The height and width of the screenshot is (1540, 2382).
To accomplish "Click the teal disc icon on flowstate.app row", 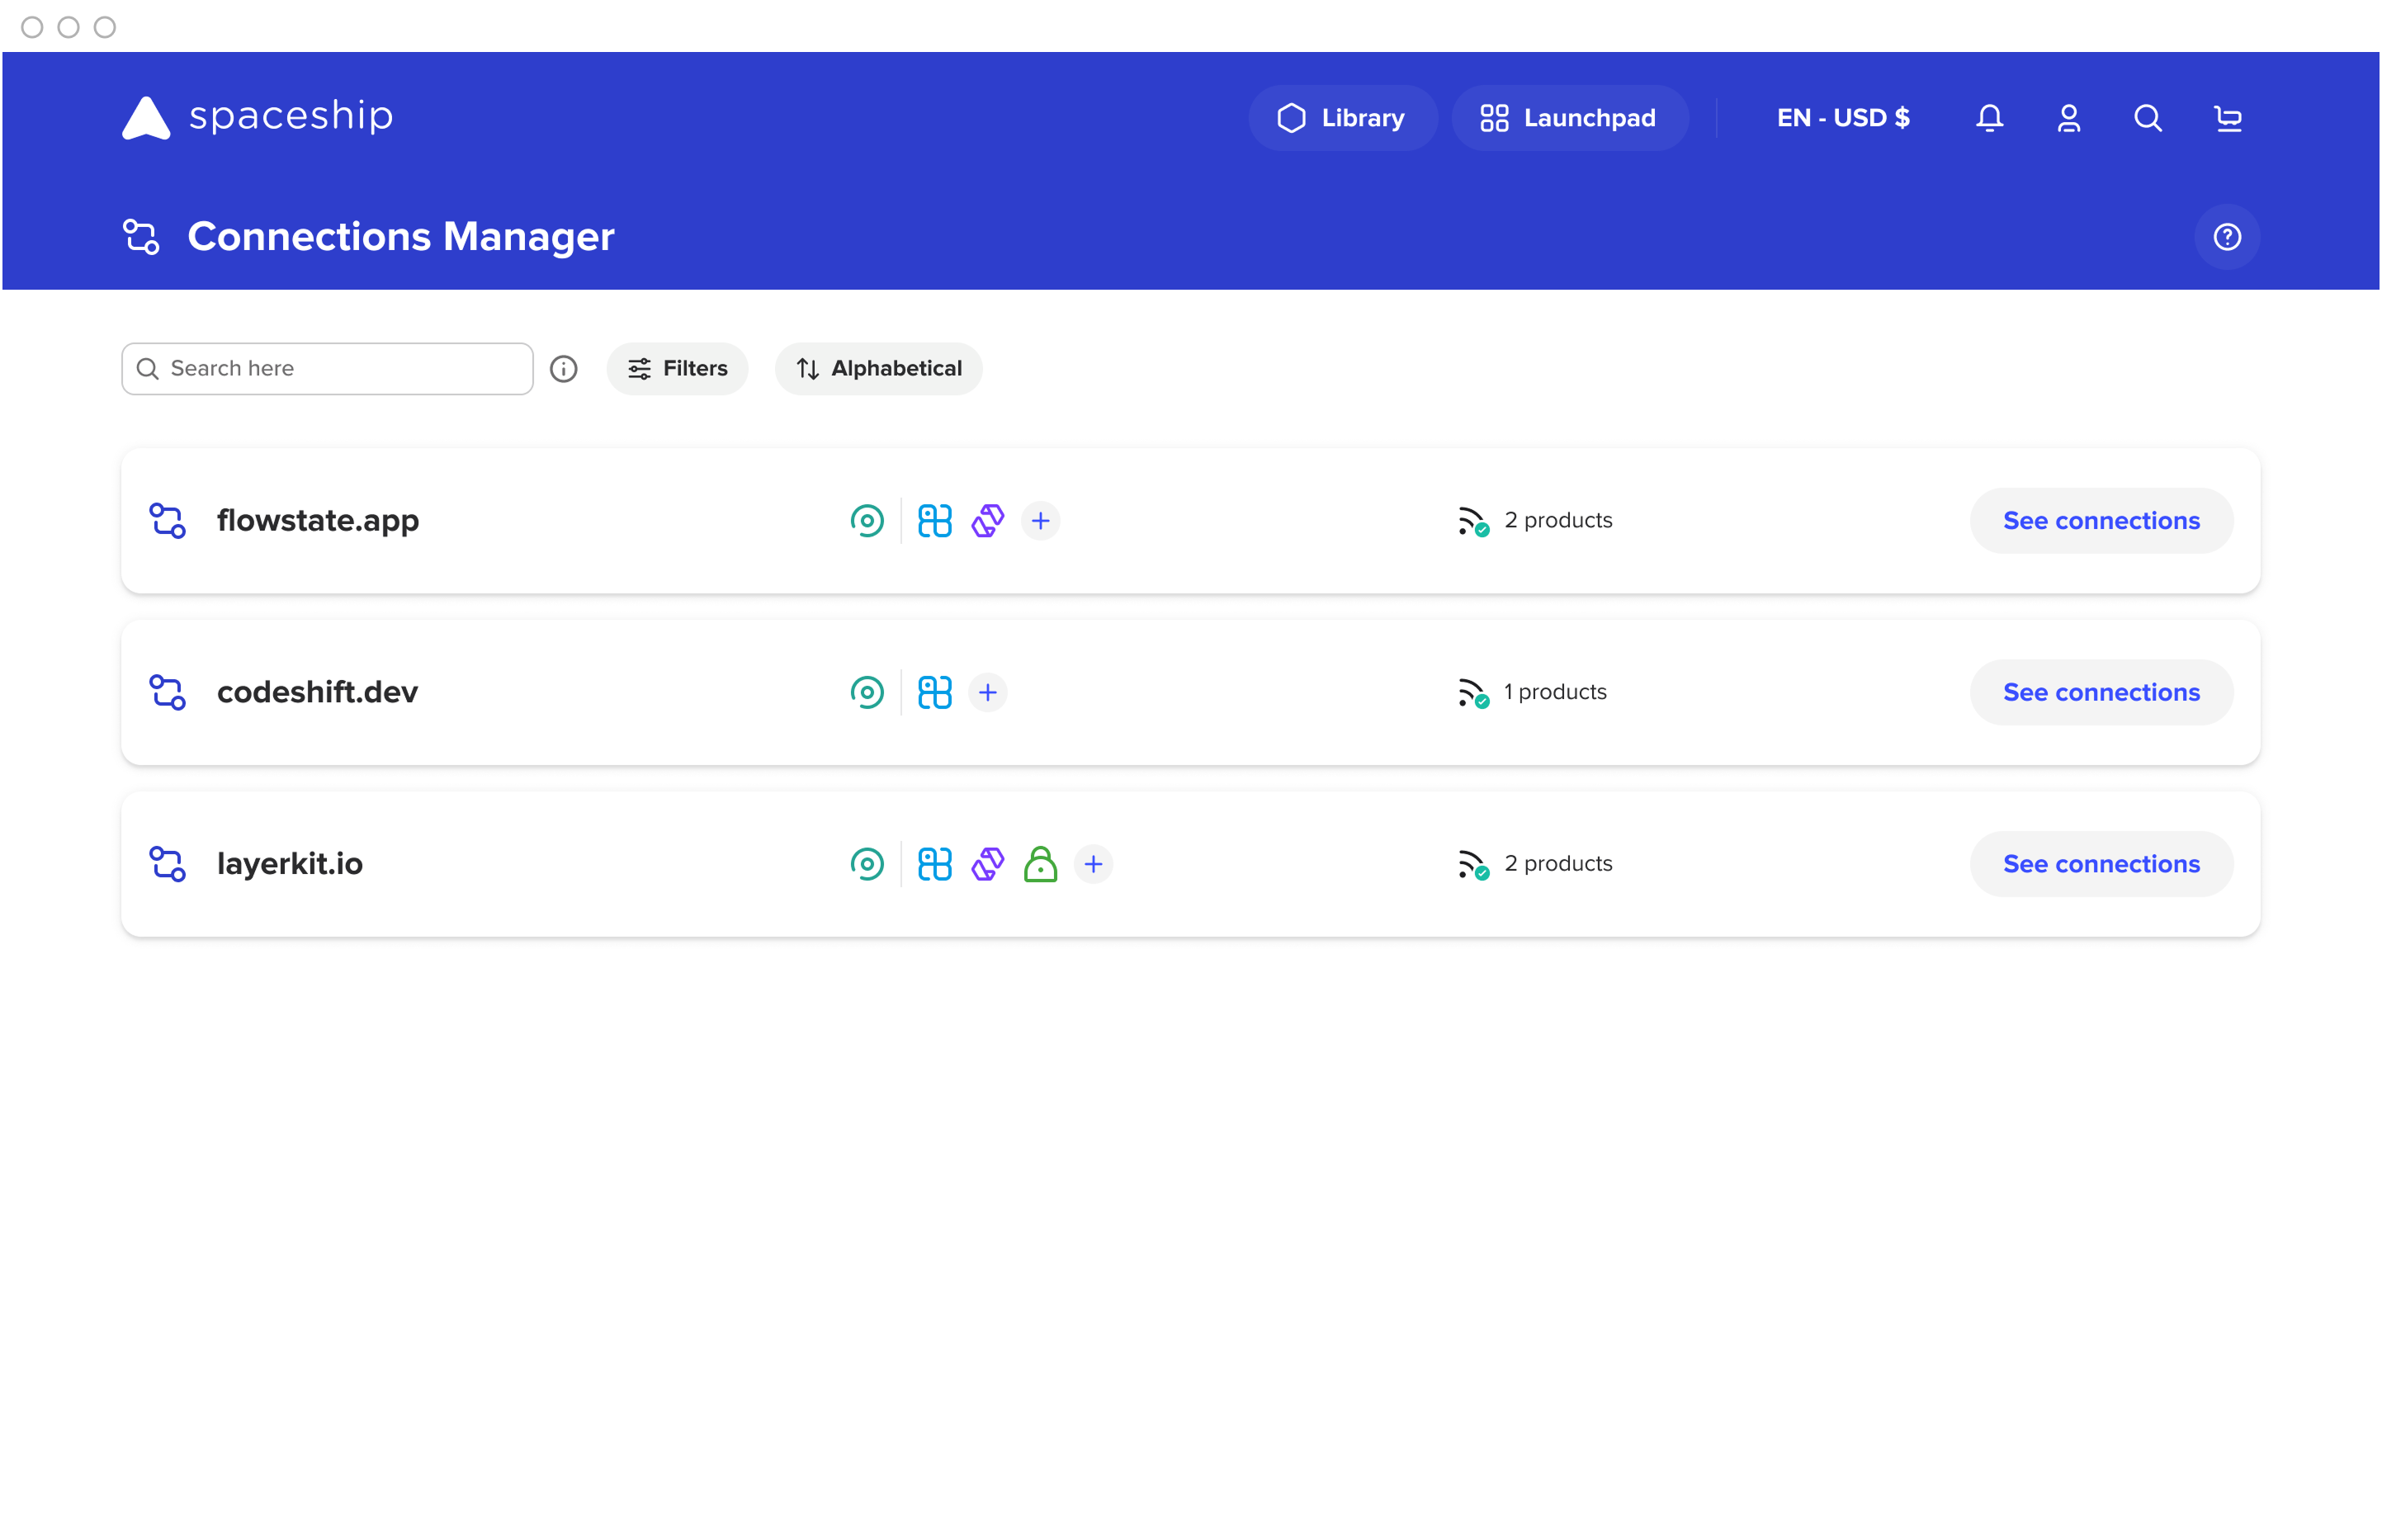I will pyautogui.click(x=868, y=520).
